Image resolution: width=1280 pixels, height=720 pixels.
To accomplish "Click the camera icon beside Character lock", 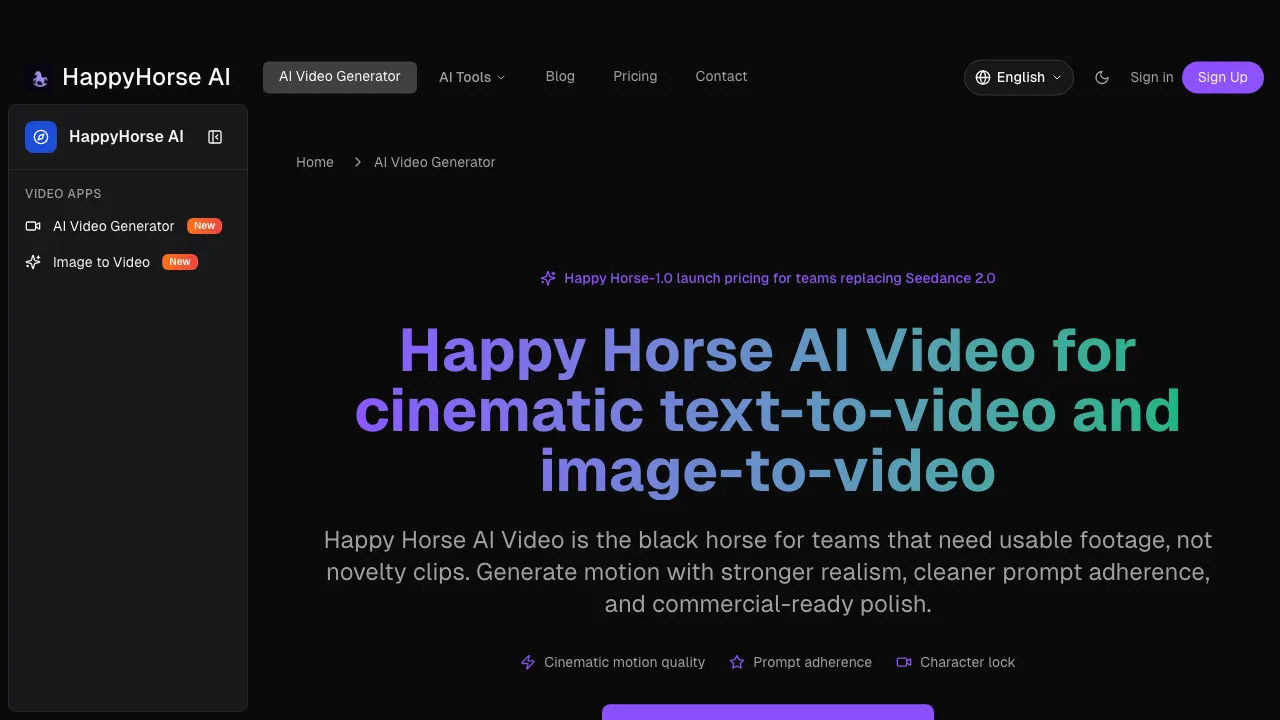I will pos(903,662).
